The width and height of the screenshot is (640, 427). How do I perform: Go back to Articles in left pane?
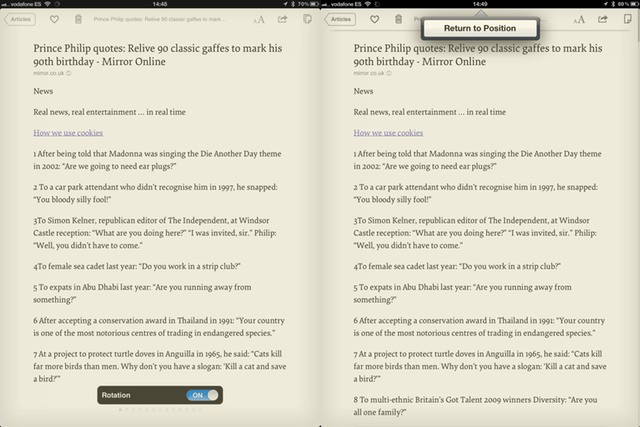pos(20,19)
